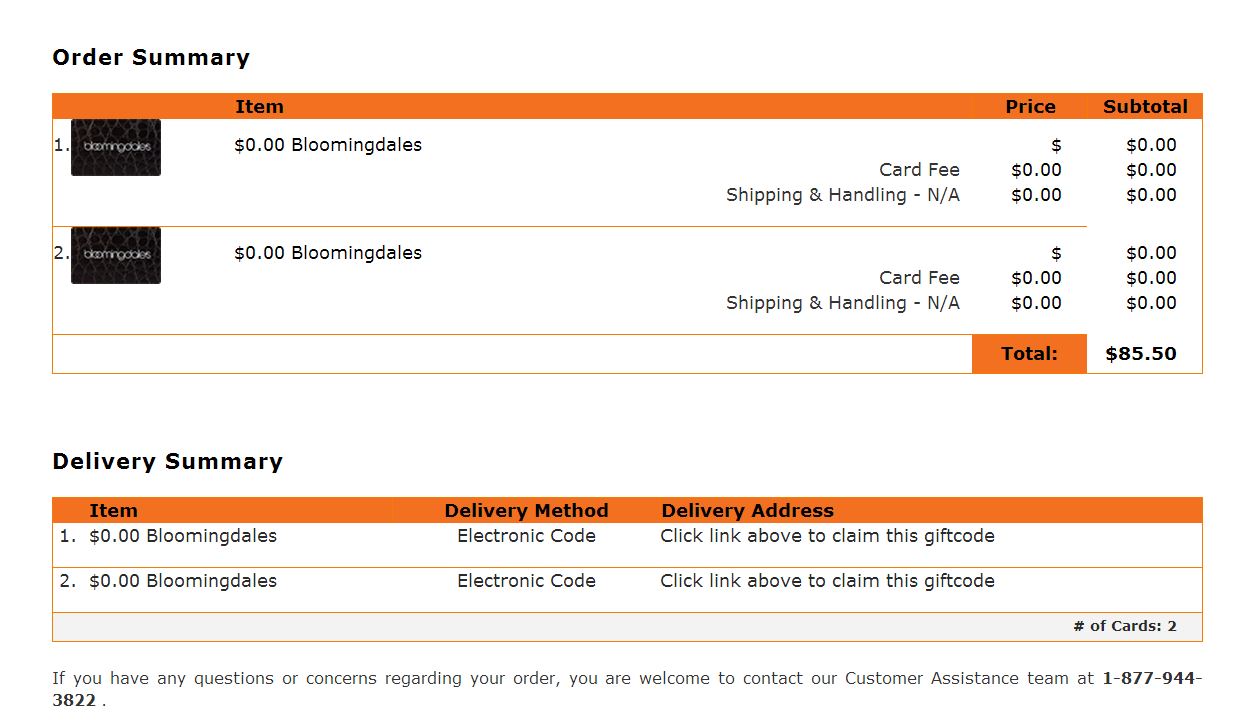Click the orange Total label cell
Screen dimensions: 1243x726
click(1029, 354)
